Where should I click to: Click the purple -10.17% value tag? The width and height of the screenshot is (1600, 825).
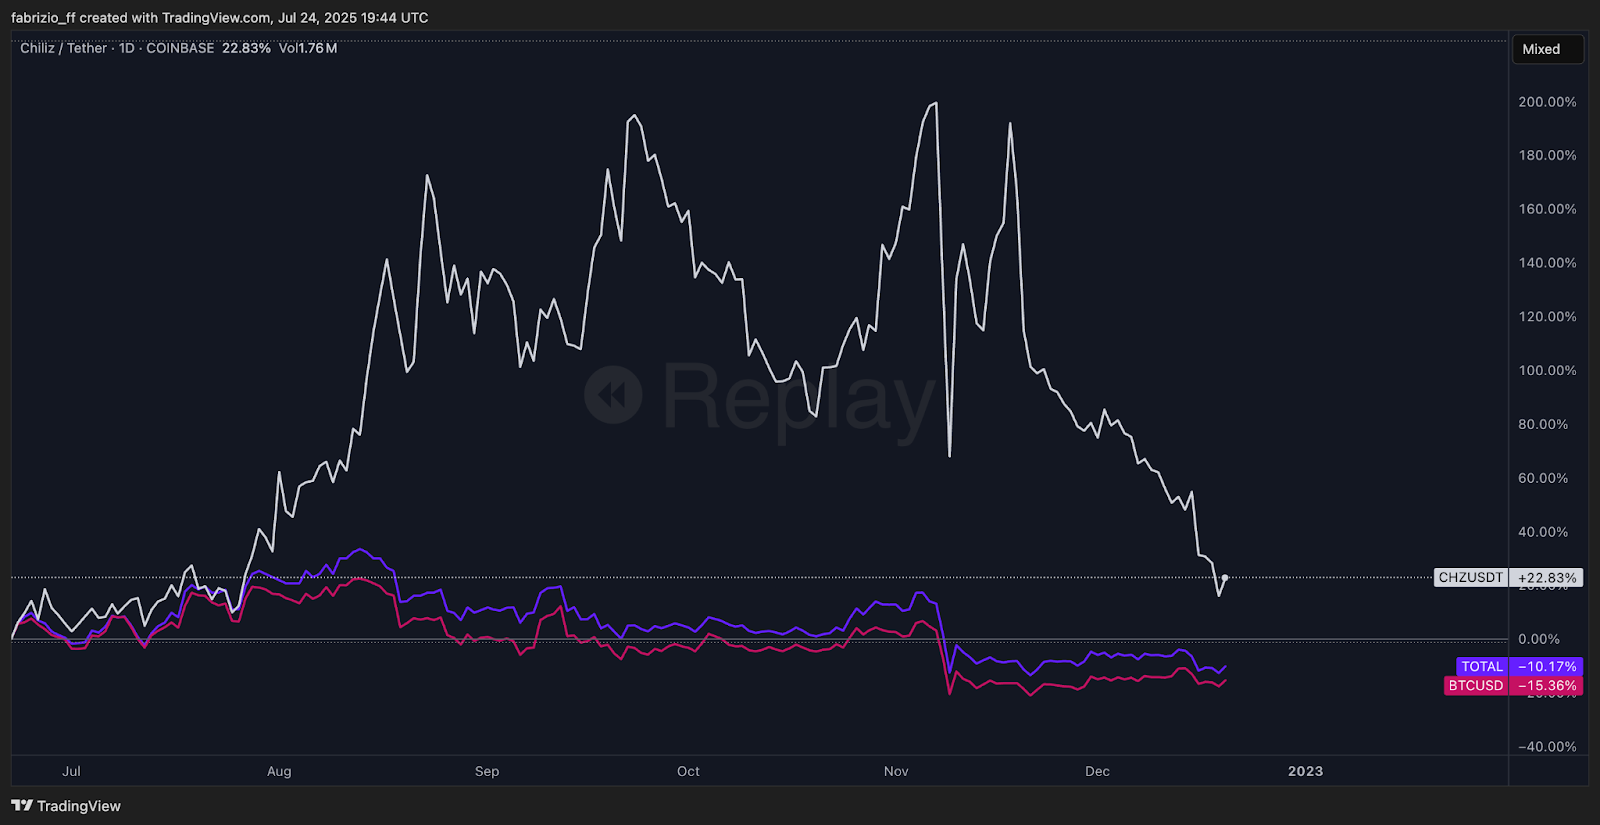tap(1547, 667)
